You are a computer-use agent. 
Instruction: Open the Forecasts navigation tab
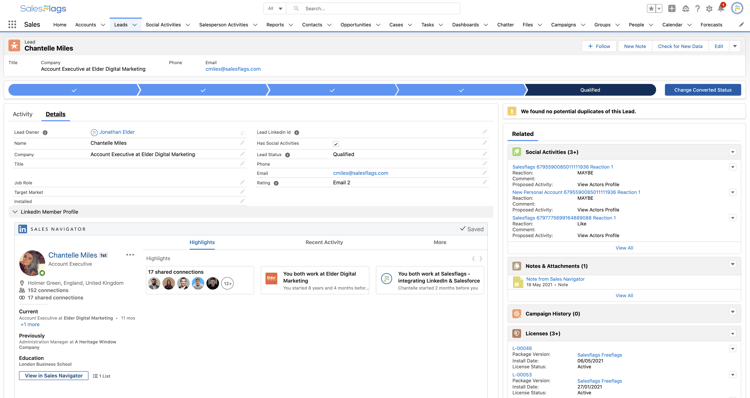click(x=711, y=25)
